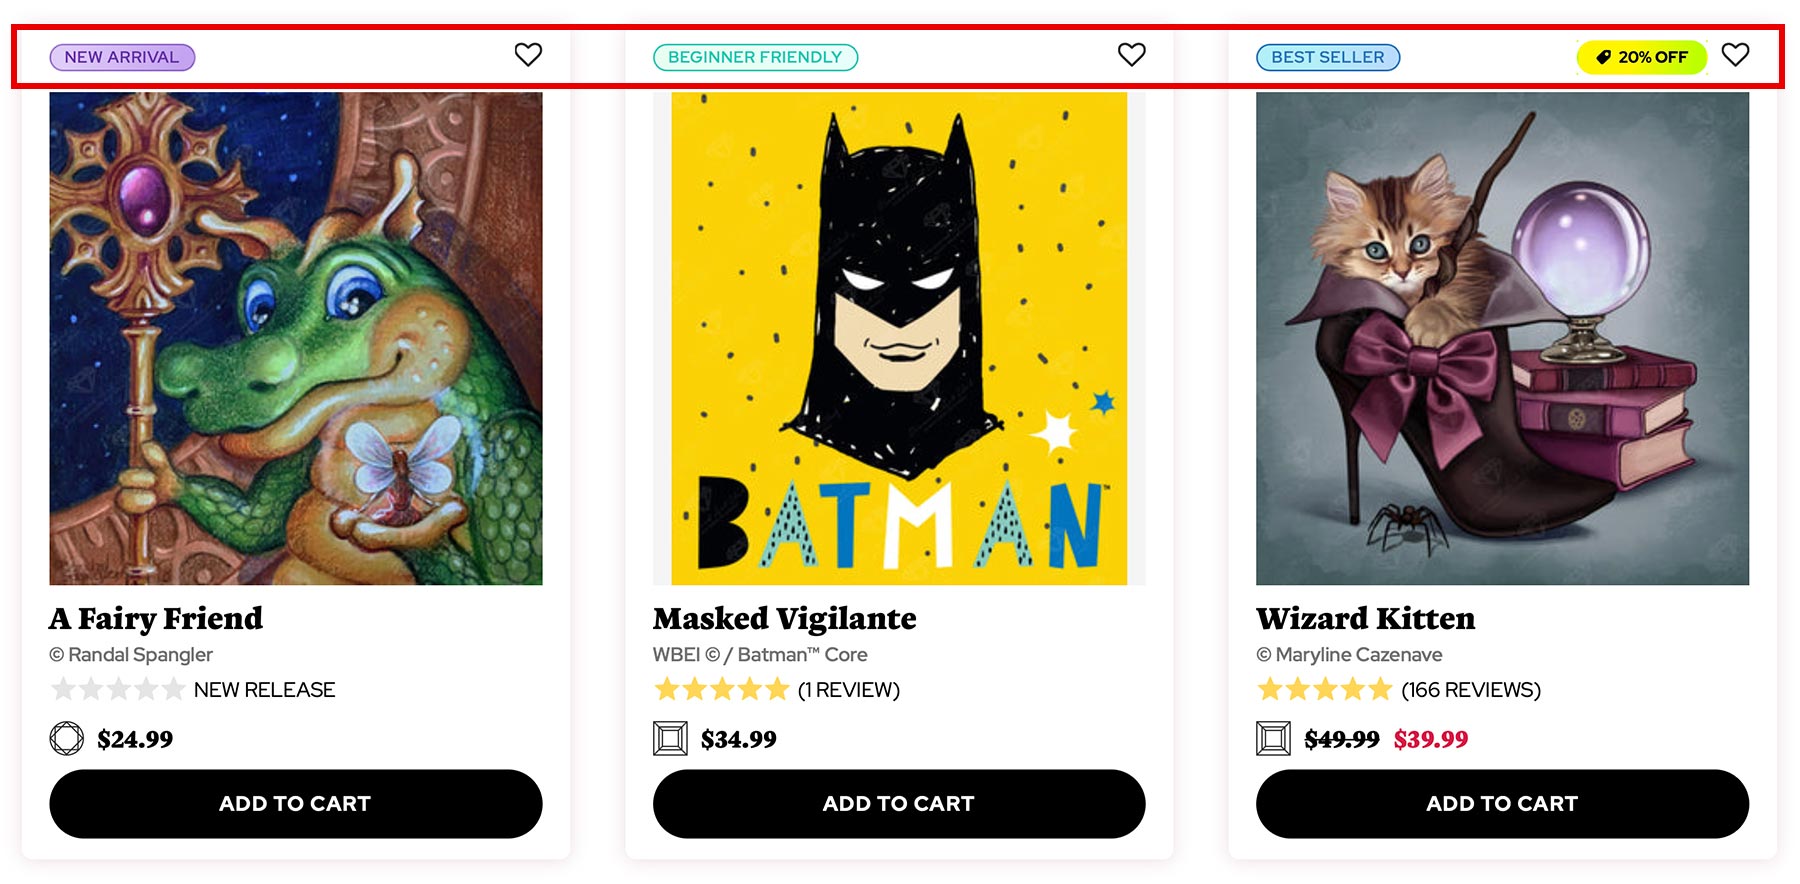The height and width of the screenshot is (884, 1800).
Task: Open the Batman Masked Vigilante image
Action: (898, 338)
